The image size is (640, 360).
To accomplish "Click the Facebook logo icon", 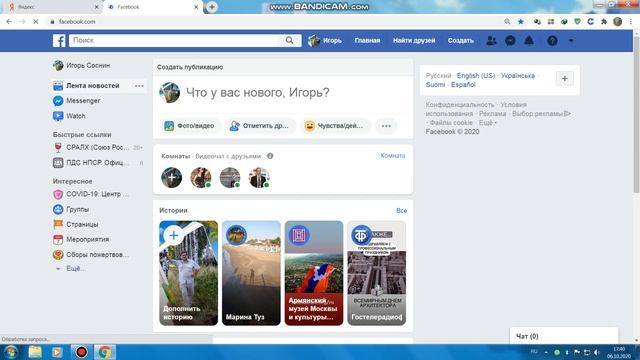I will (x=59, y=40).
